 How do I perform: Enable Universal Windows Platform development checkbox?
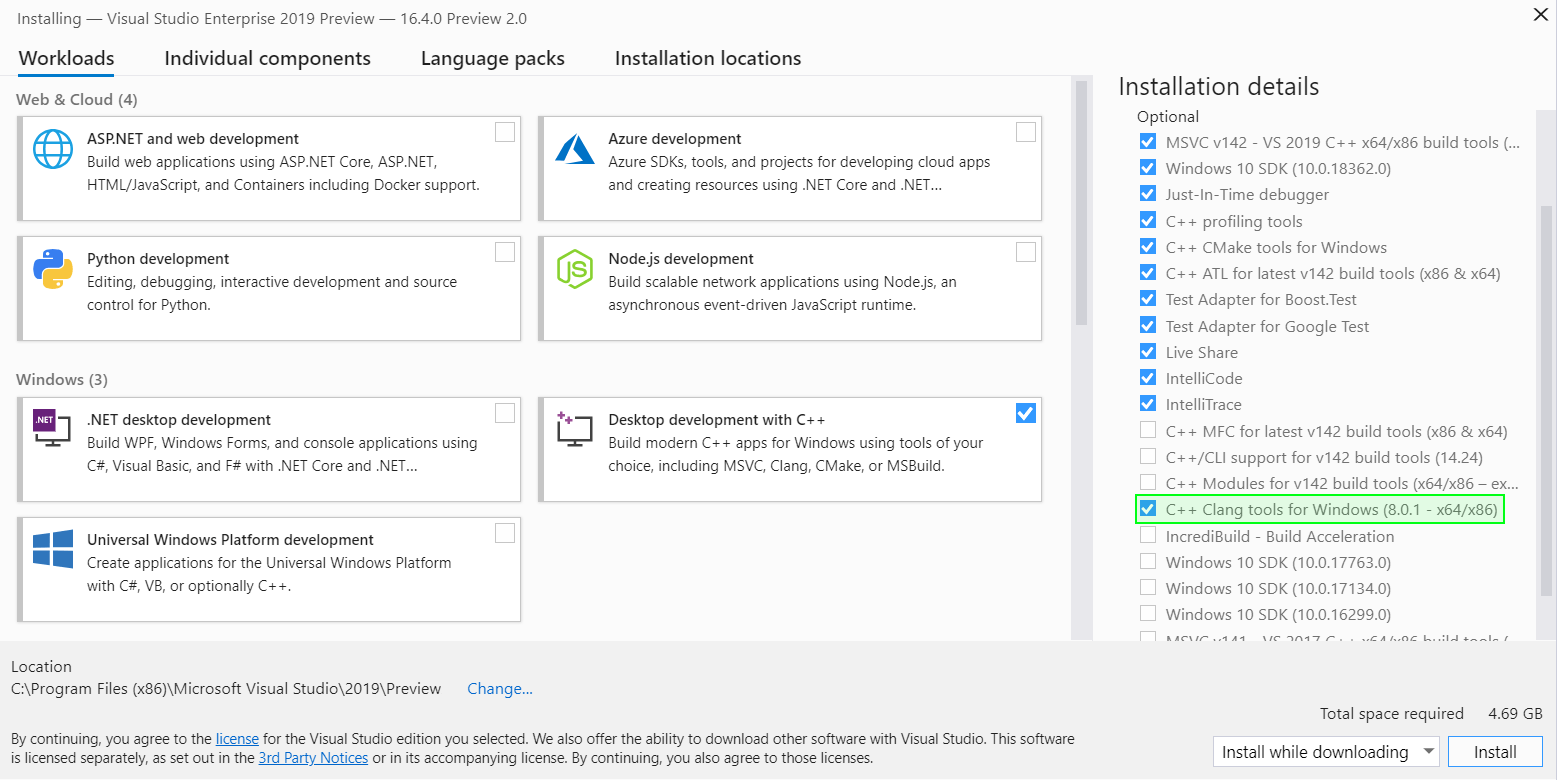[505, 533]
